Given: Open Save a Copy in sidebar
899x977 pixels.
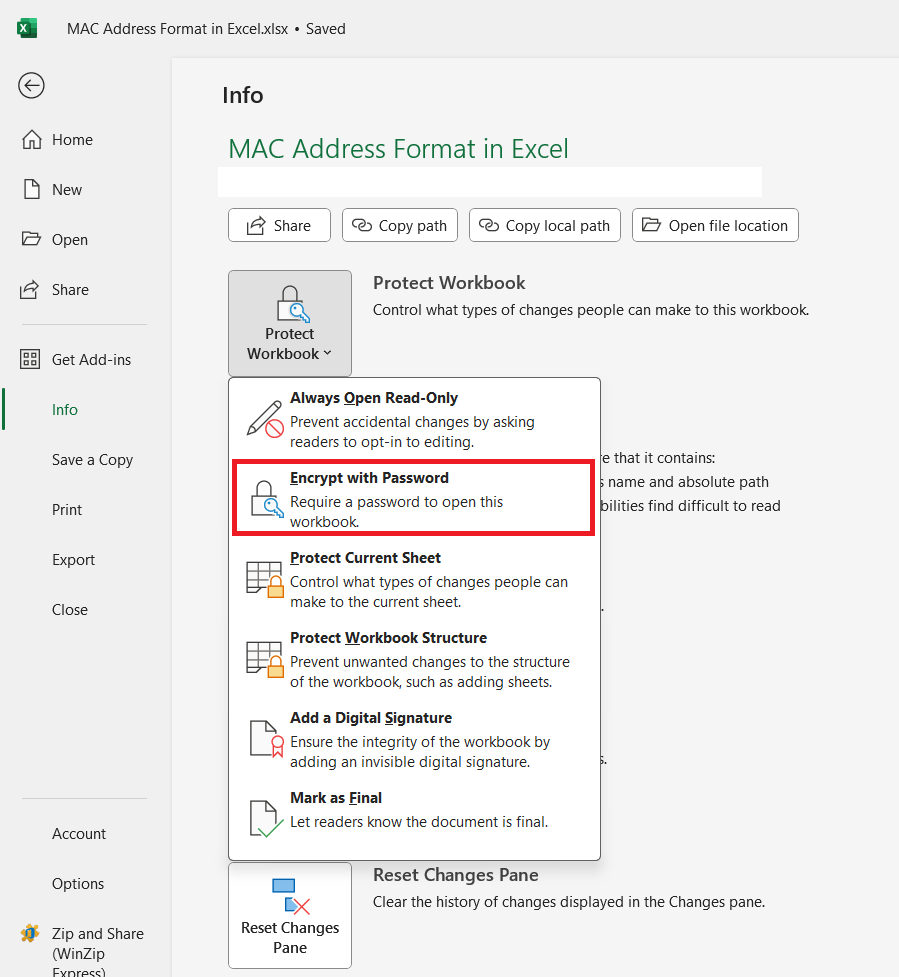Looking at the screenshot, I should pos(92,460).
